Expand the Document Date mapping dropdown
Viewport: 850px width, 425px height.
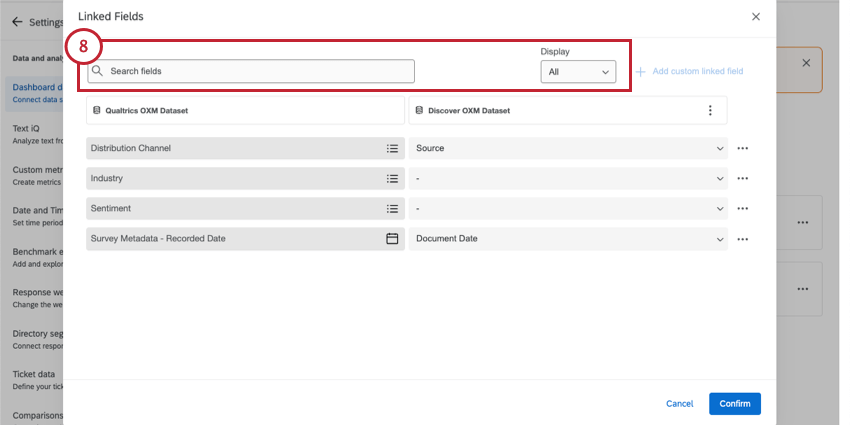coord(568,239)
